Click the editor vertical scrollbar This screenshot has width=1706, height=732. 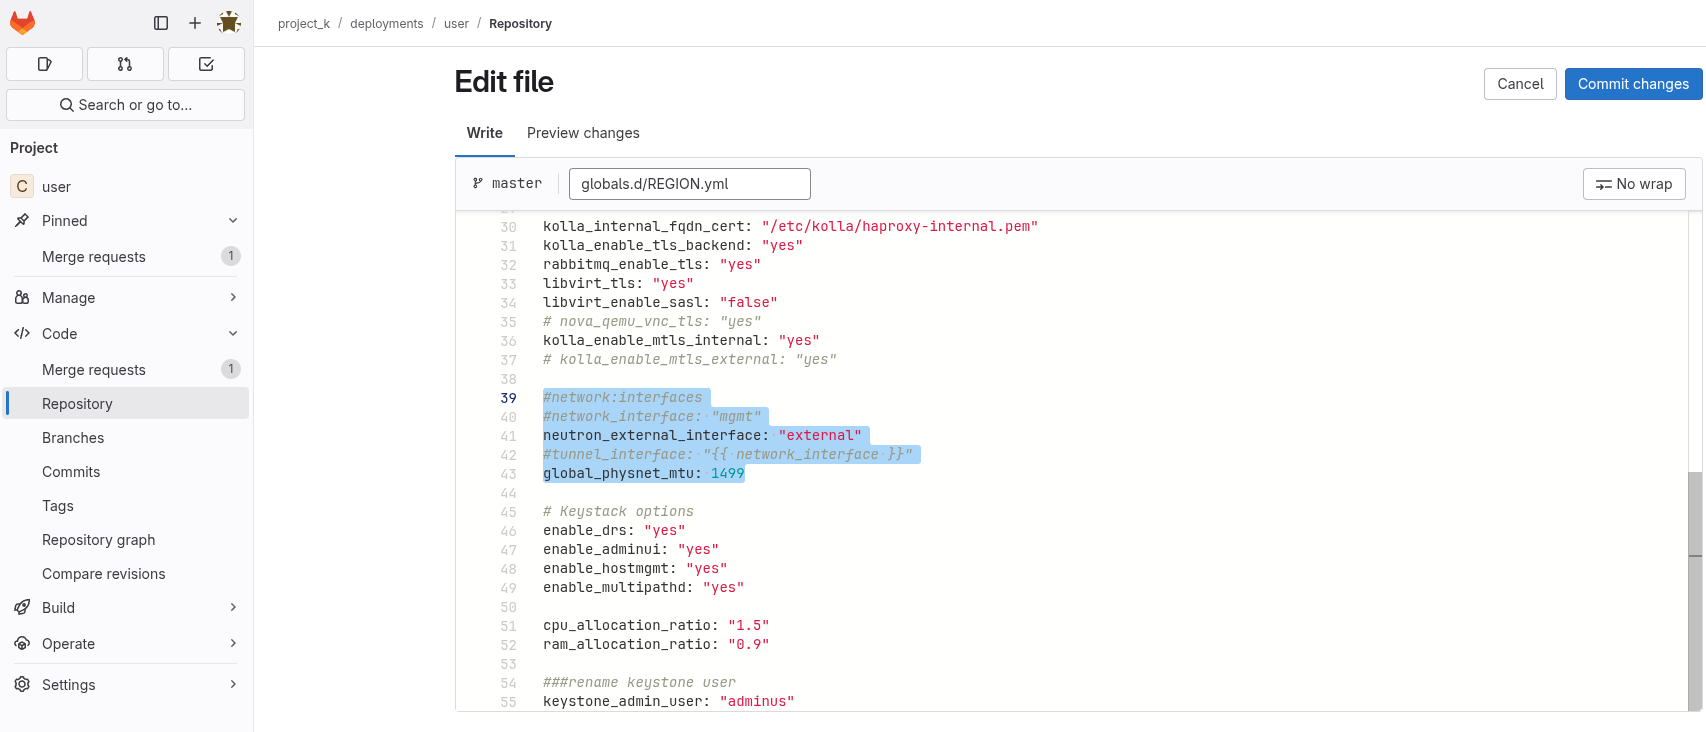pos(1694,590)
